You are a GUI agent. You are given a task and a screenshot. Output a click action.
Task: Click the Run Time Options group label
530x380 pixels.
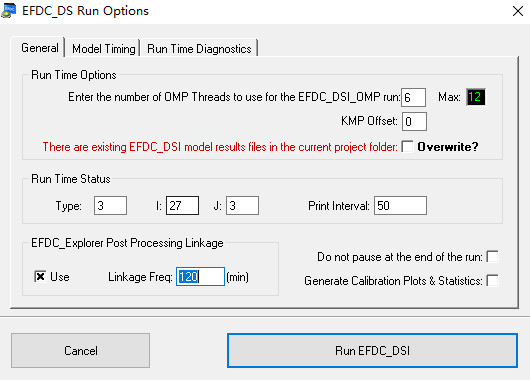74,75
